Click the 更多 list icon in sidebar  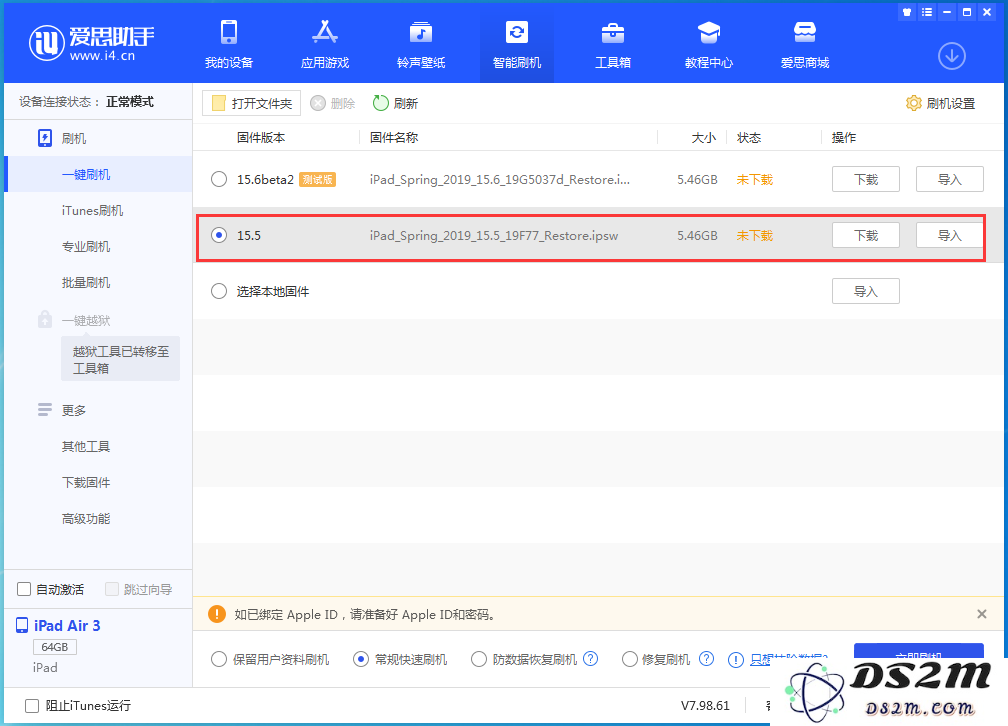44,410
